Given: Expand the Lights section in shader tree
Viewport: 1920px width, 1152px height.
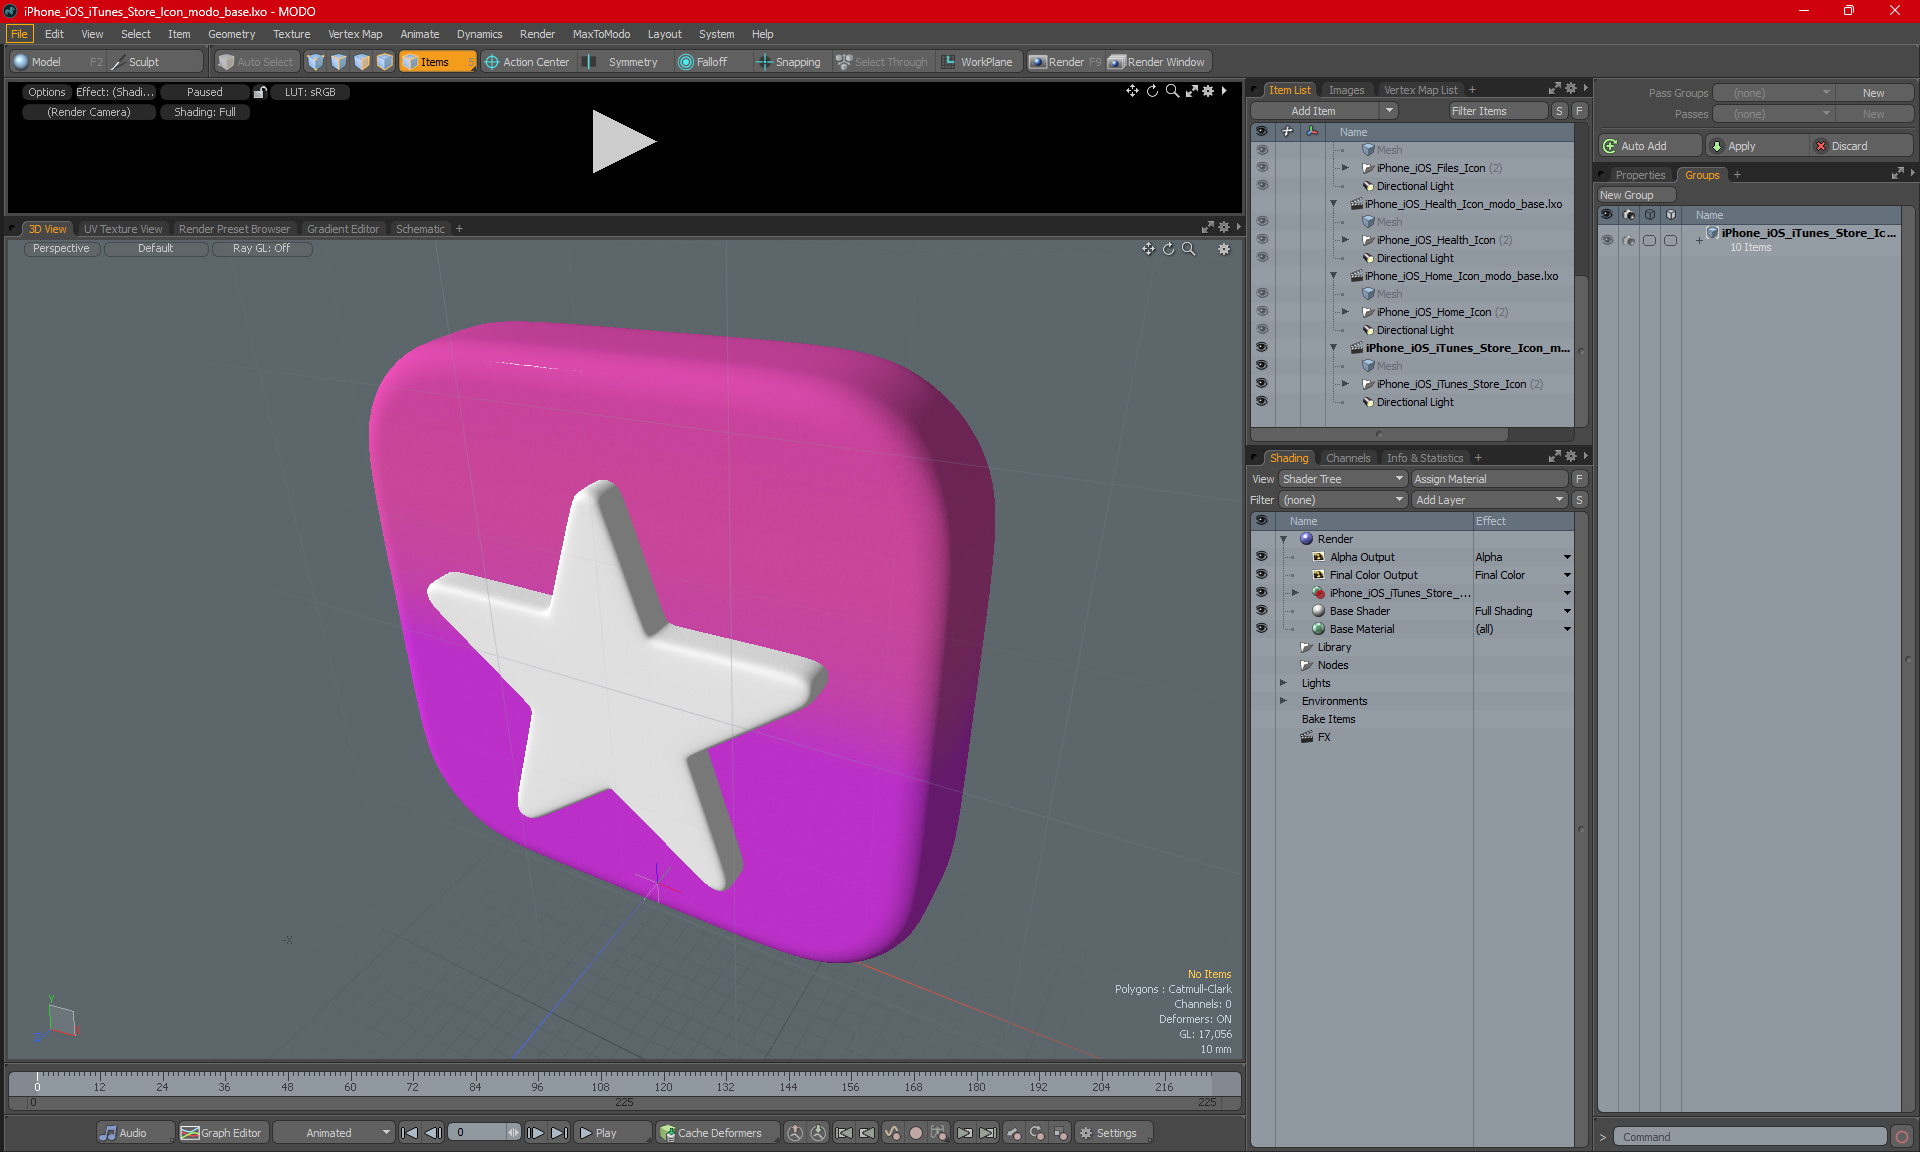Looking at the screenshot, I should click(1285, 682).
